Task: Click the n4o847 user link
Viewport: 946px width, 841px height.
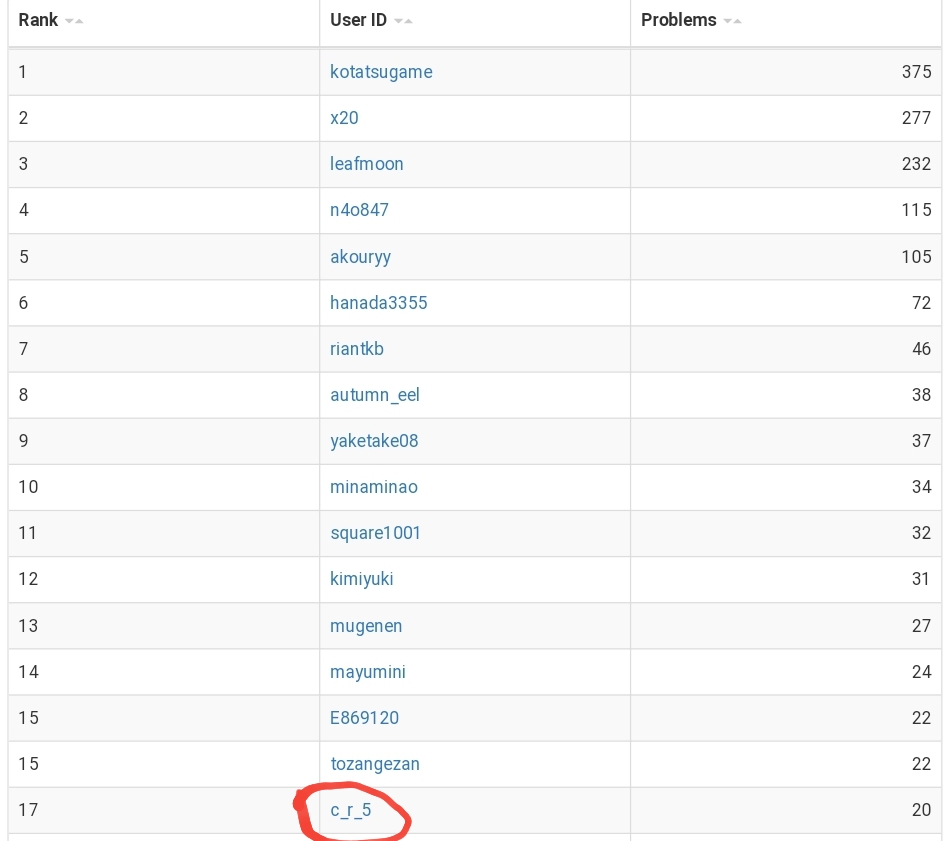Action: coord(359,210)
